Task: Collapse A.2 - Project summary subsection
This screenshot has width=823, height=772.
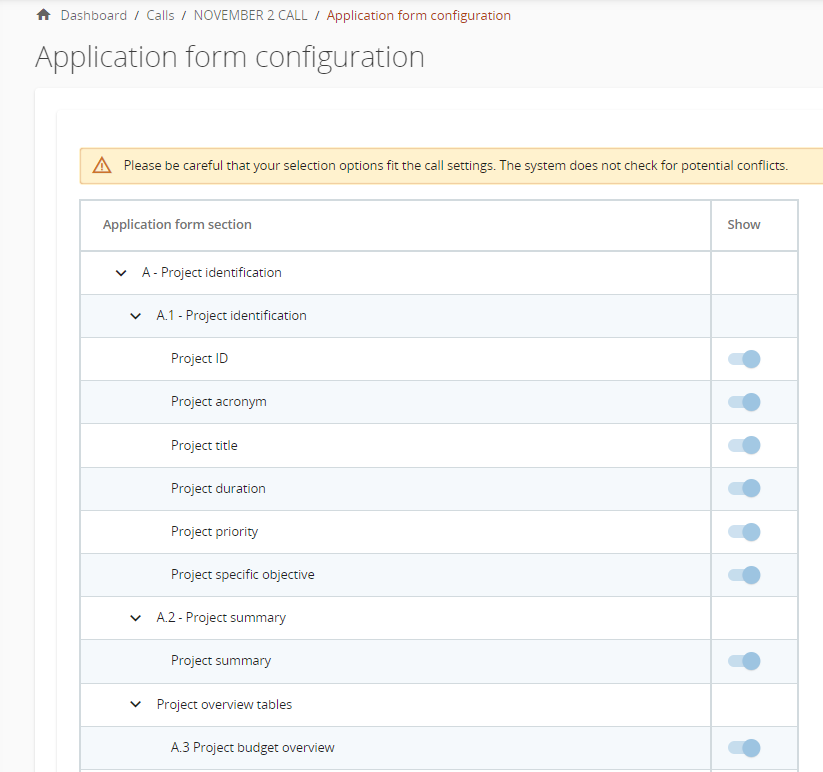Action: [x=136, y=619]
